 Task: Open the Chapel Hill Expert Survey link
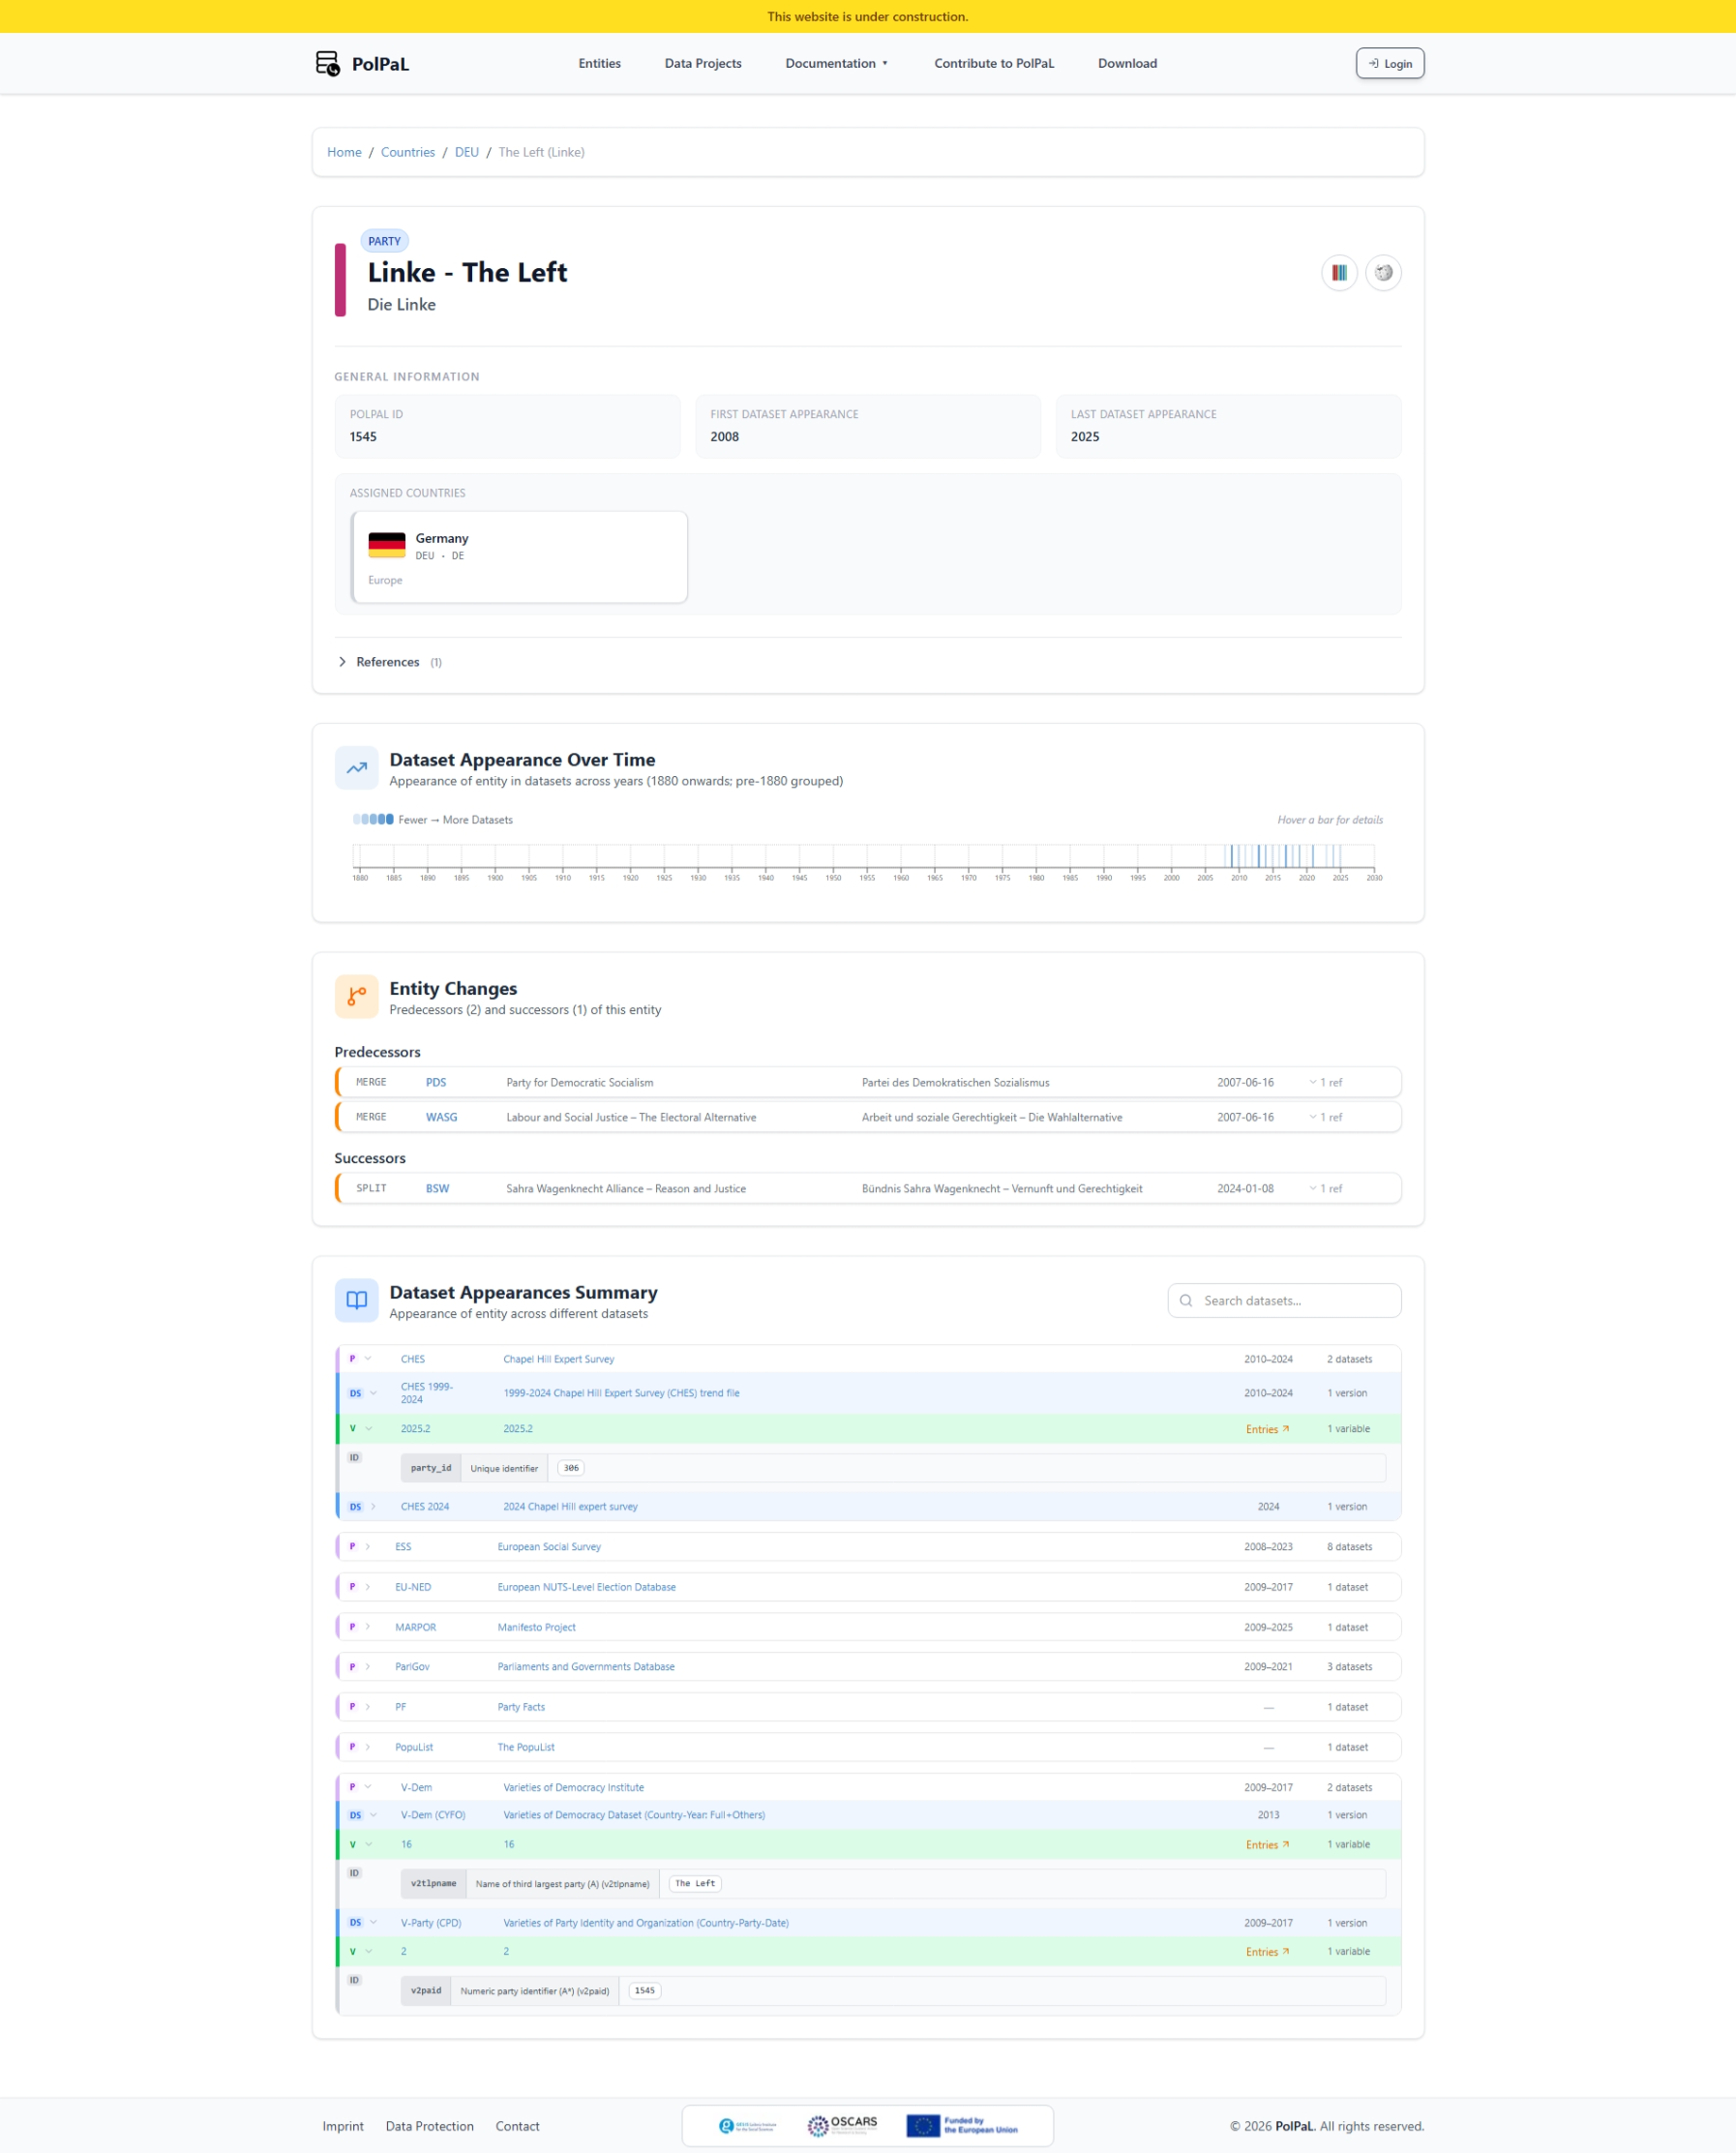[559, 1359]
